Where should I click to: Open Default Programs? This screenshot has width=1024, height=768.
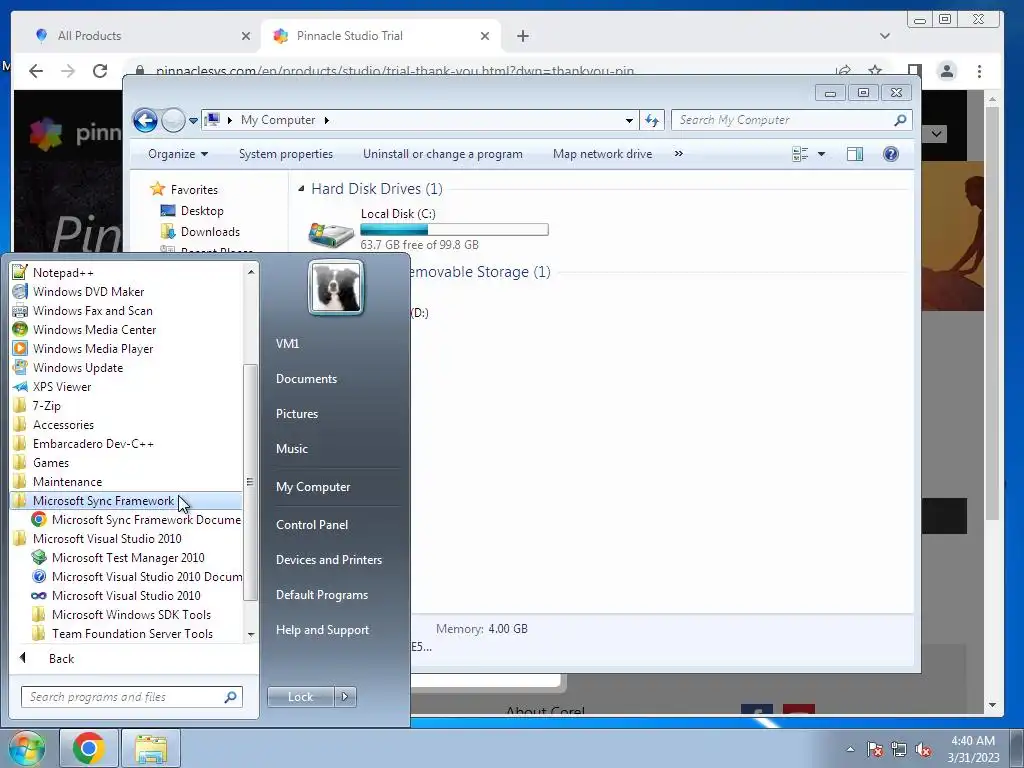tap(321, 595)
